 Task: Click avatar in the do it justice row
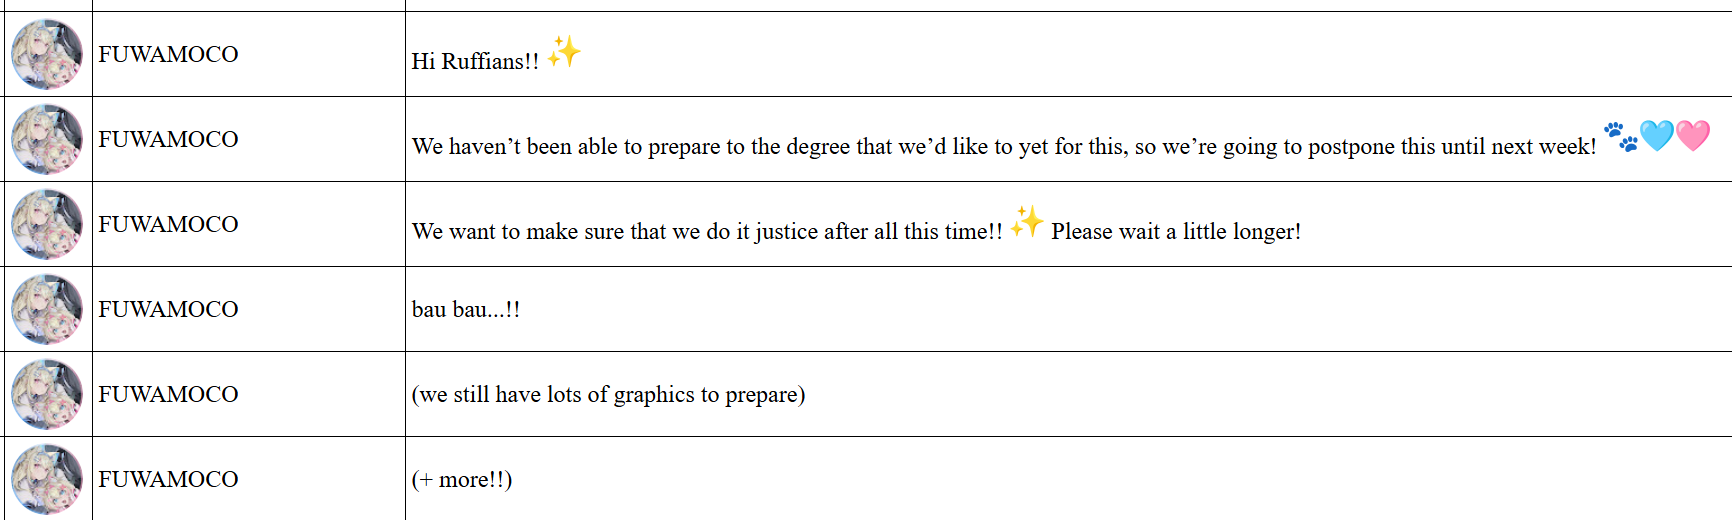(47, 224)
